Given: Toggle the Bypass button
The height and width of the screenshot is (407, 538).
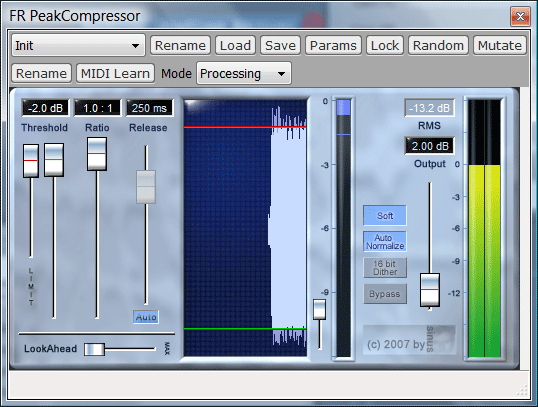Looking at the screenshot, I should [x=385, y=294].
